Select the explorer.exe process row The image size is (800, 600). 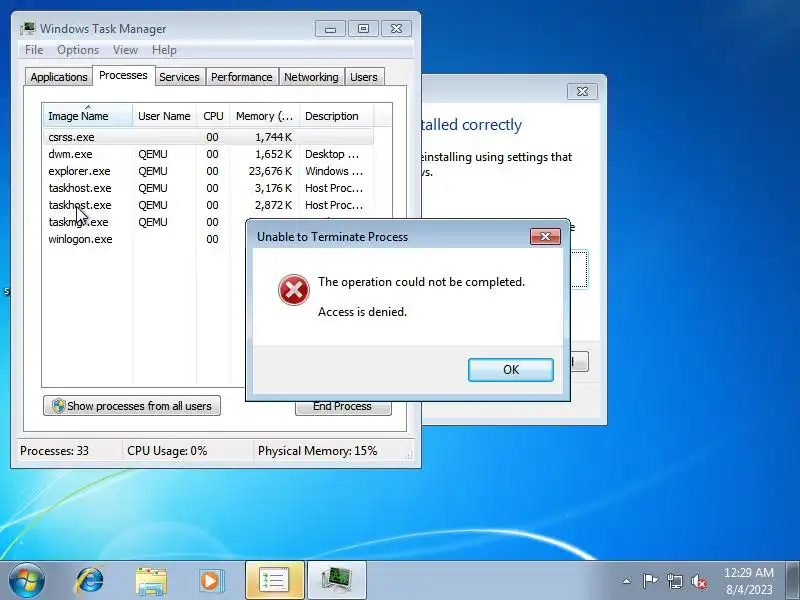(x=208, y=171)
